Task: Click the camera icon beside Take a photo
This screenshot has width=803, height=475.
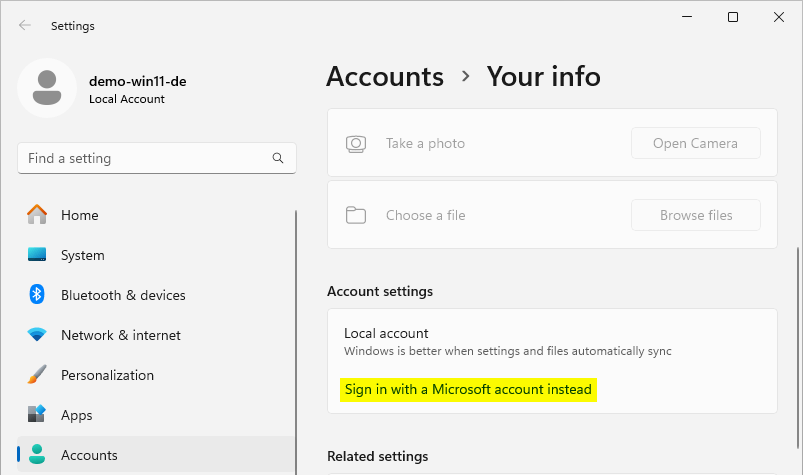Action: click(356, 144)
